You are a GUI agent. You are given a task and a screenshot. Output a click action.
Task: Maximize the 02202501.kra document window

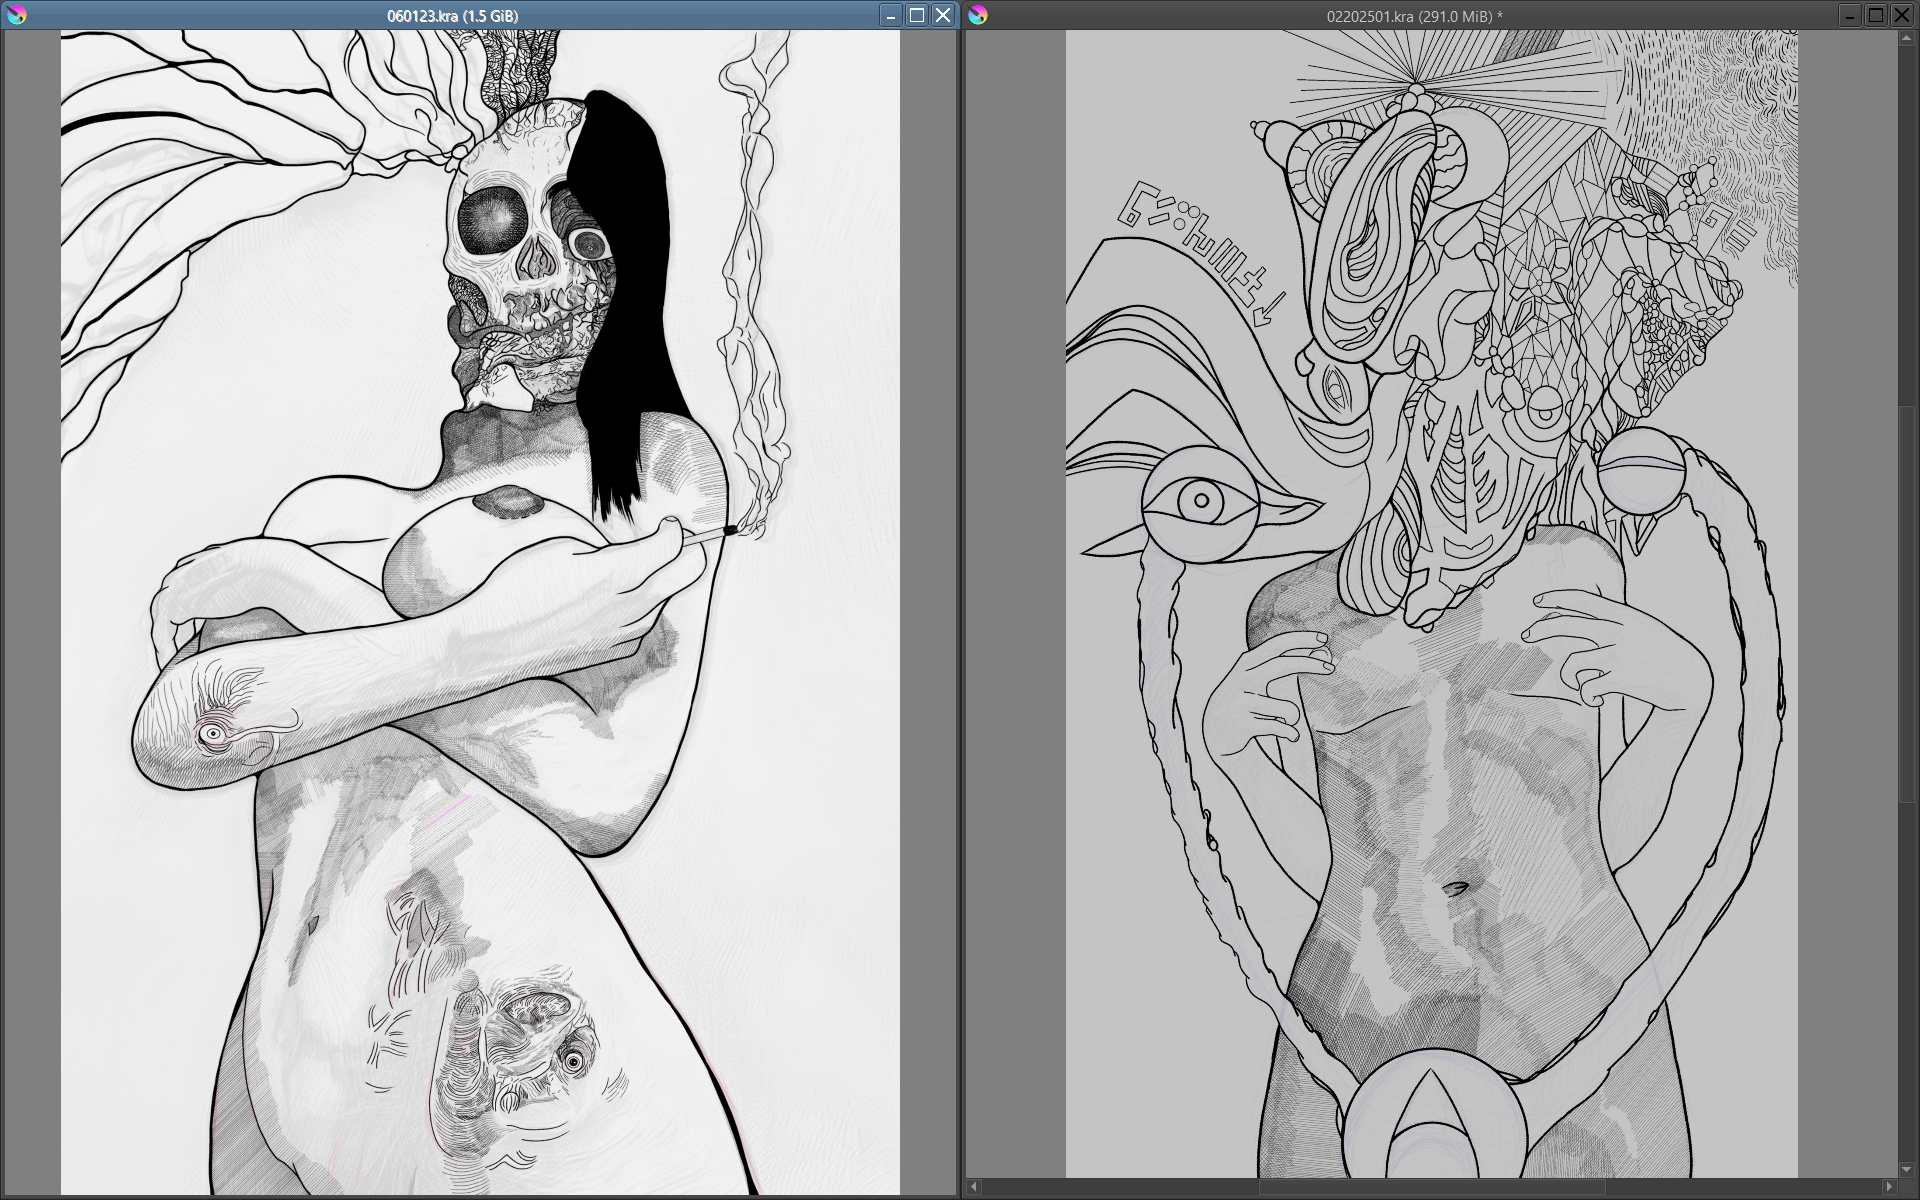tap(1876, 15)
